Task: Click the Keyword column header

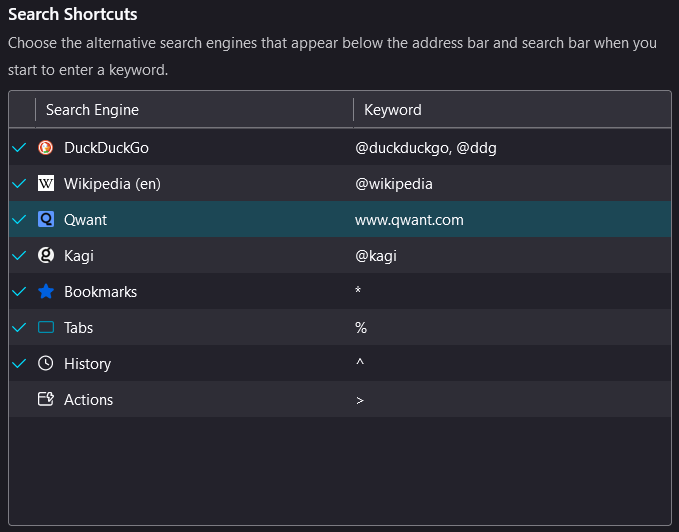Action: (512, 110)
